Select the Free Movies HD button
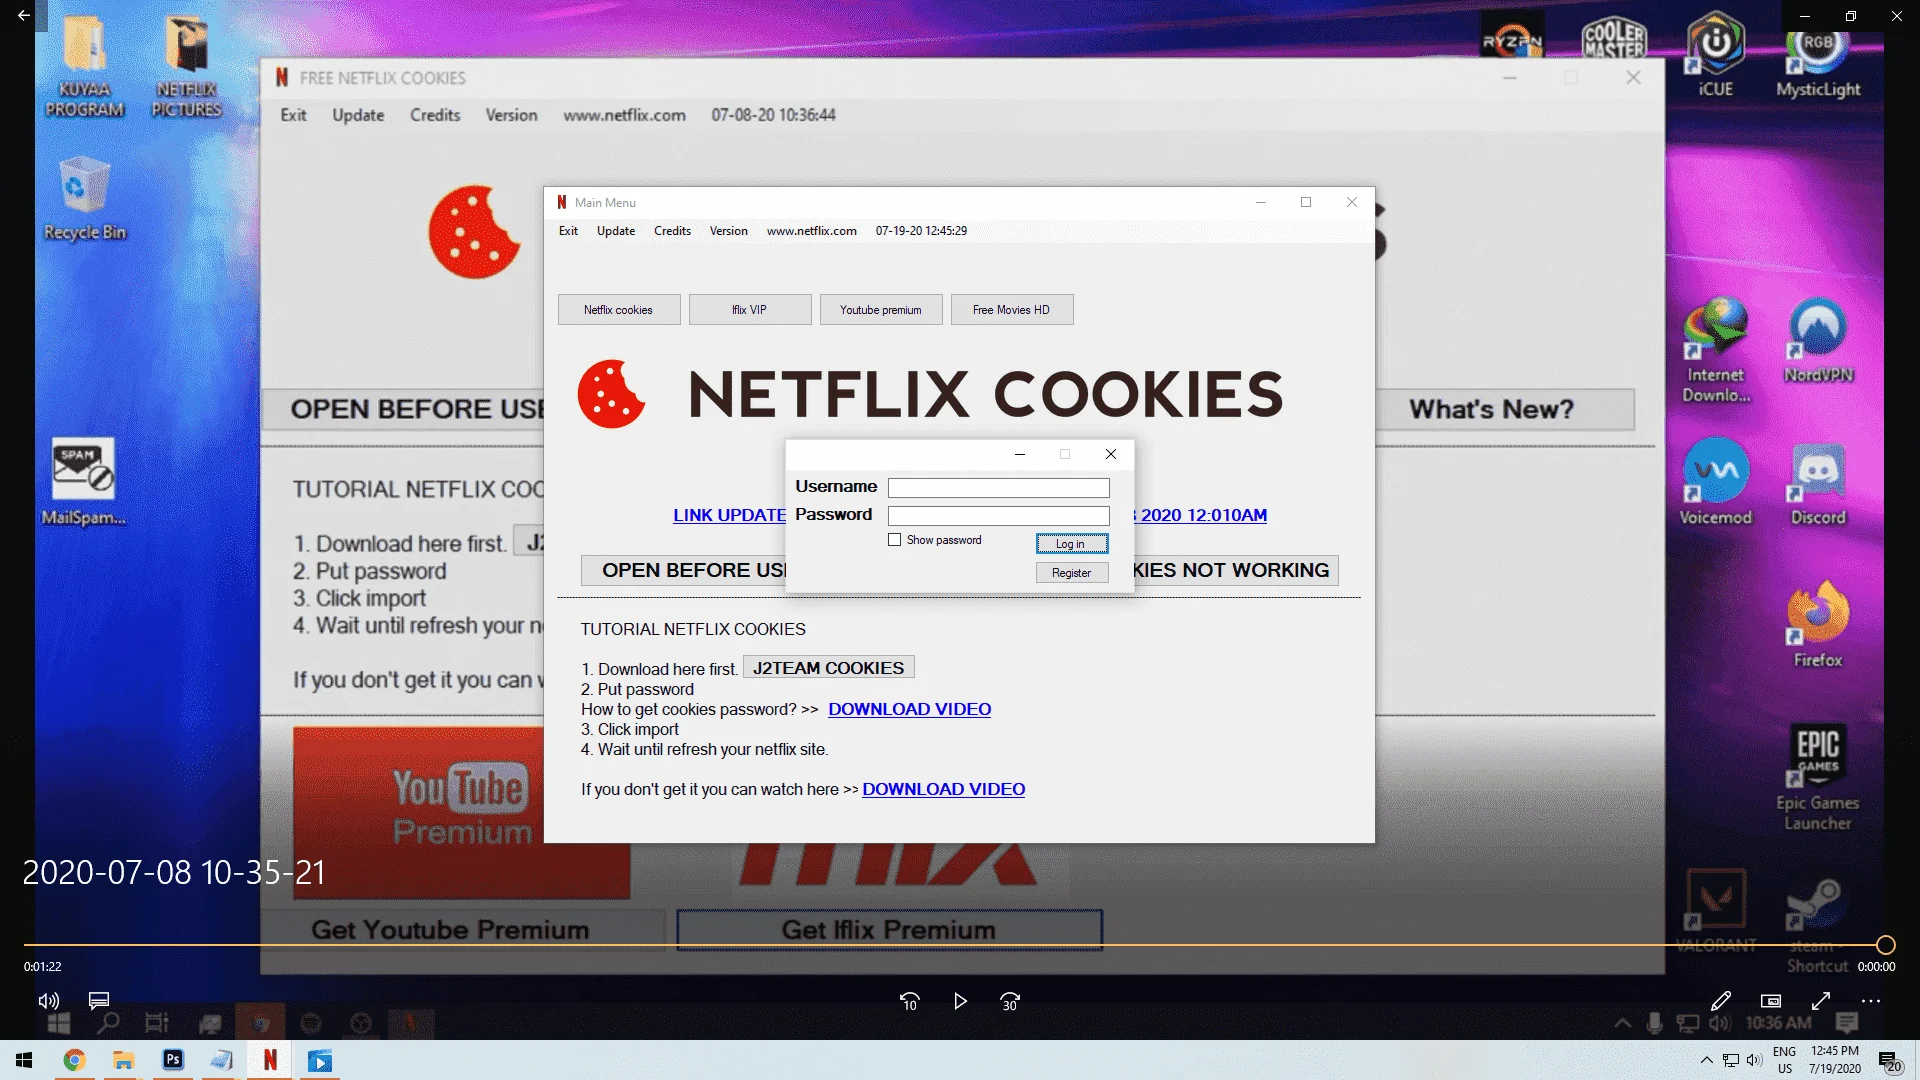 pos(1011,310)
